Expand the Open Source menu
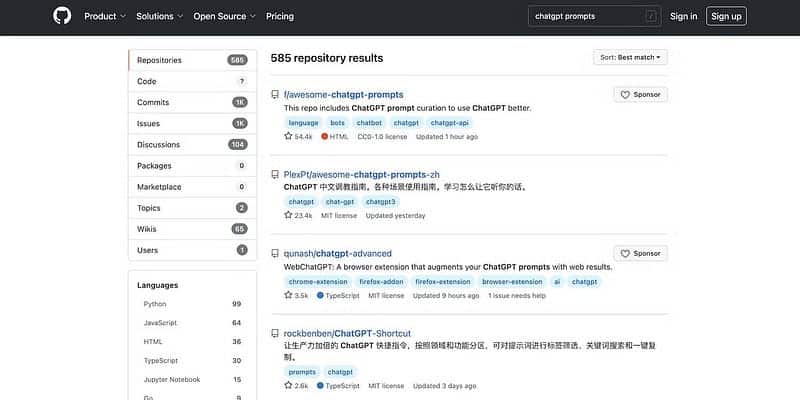 point(224,16)
